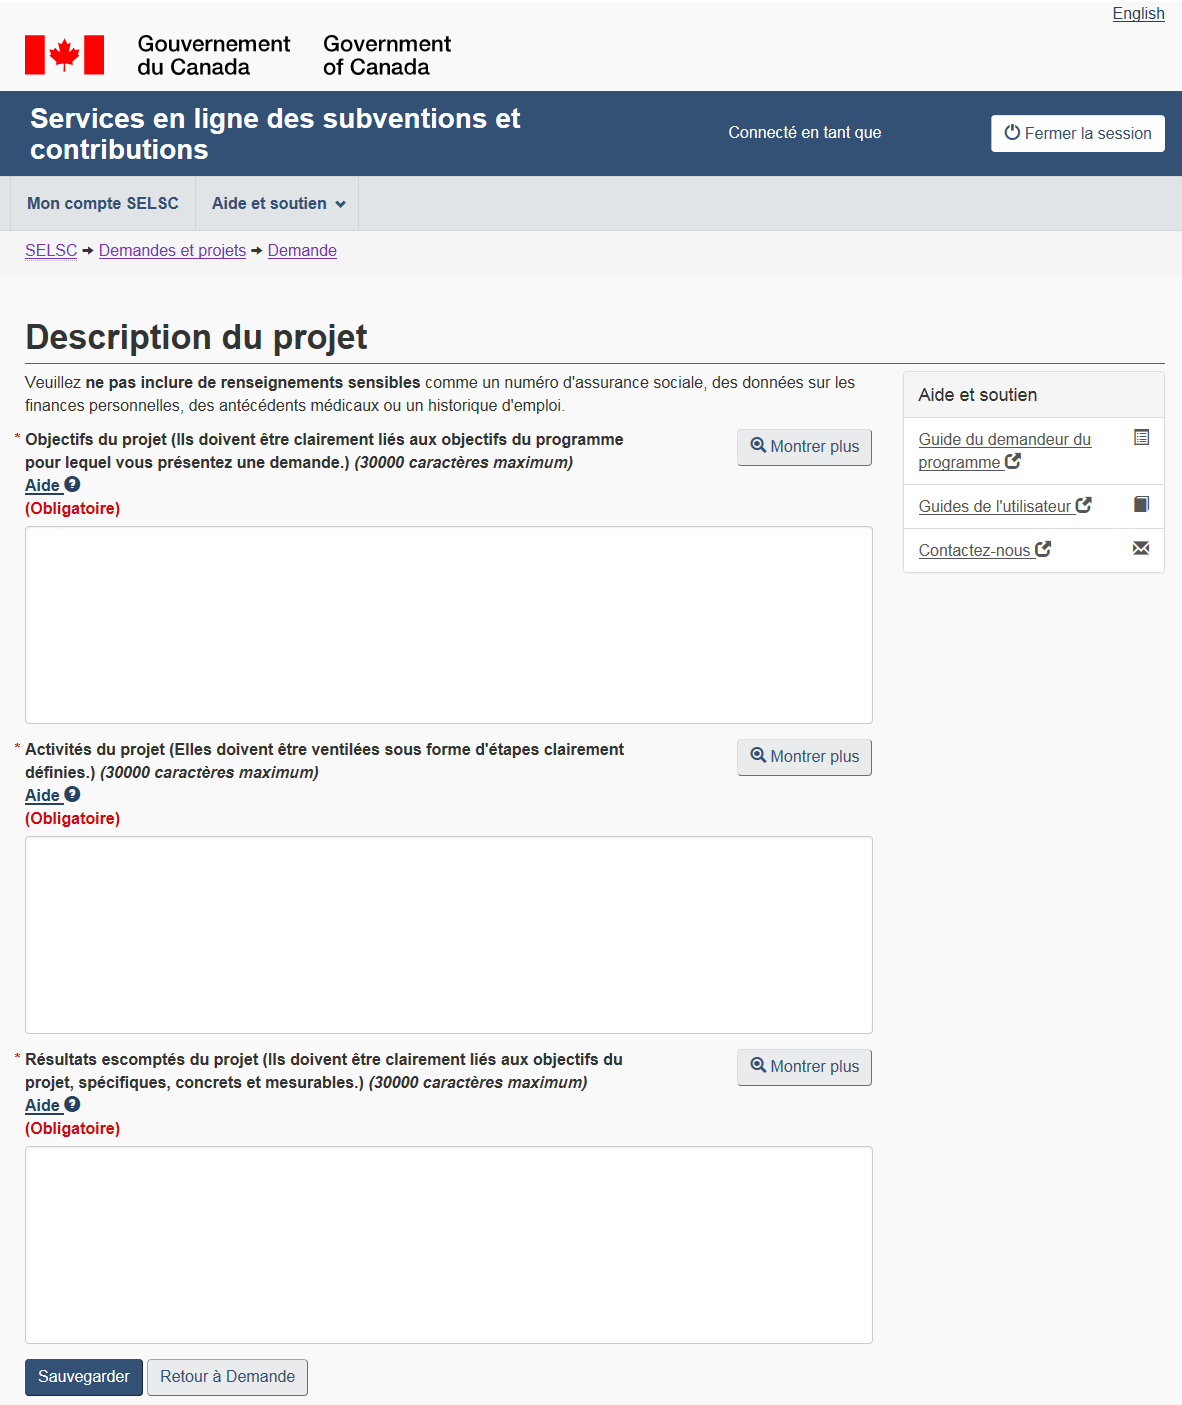Open the Mon compte SELSC menu item
Image resolution: width=1182 pixels, height=1405 pixels.
pos(103,204)
